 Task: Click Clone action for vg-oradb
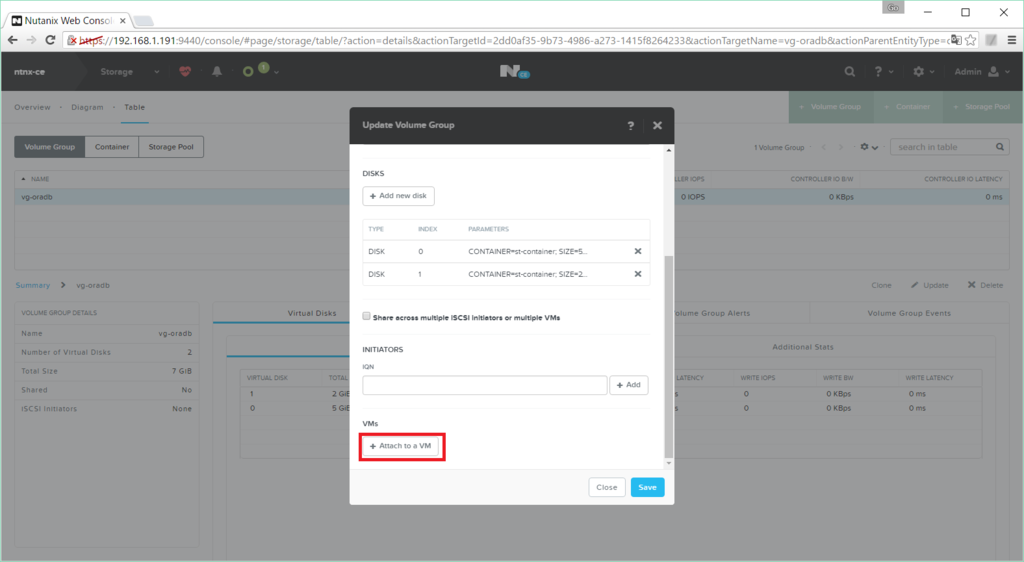(x=881, y=285)
